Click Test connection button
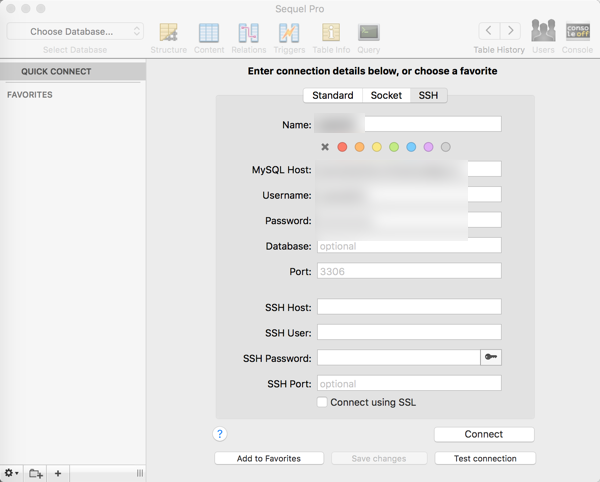This screenshot has height=482, width=600. tap(485, 458)
